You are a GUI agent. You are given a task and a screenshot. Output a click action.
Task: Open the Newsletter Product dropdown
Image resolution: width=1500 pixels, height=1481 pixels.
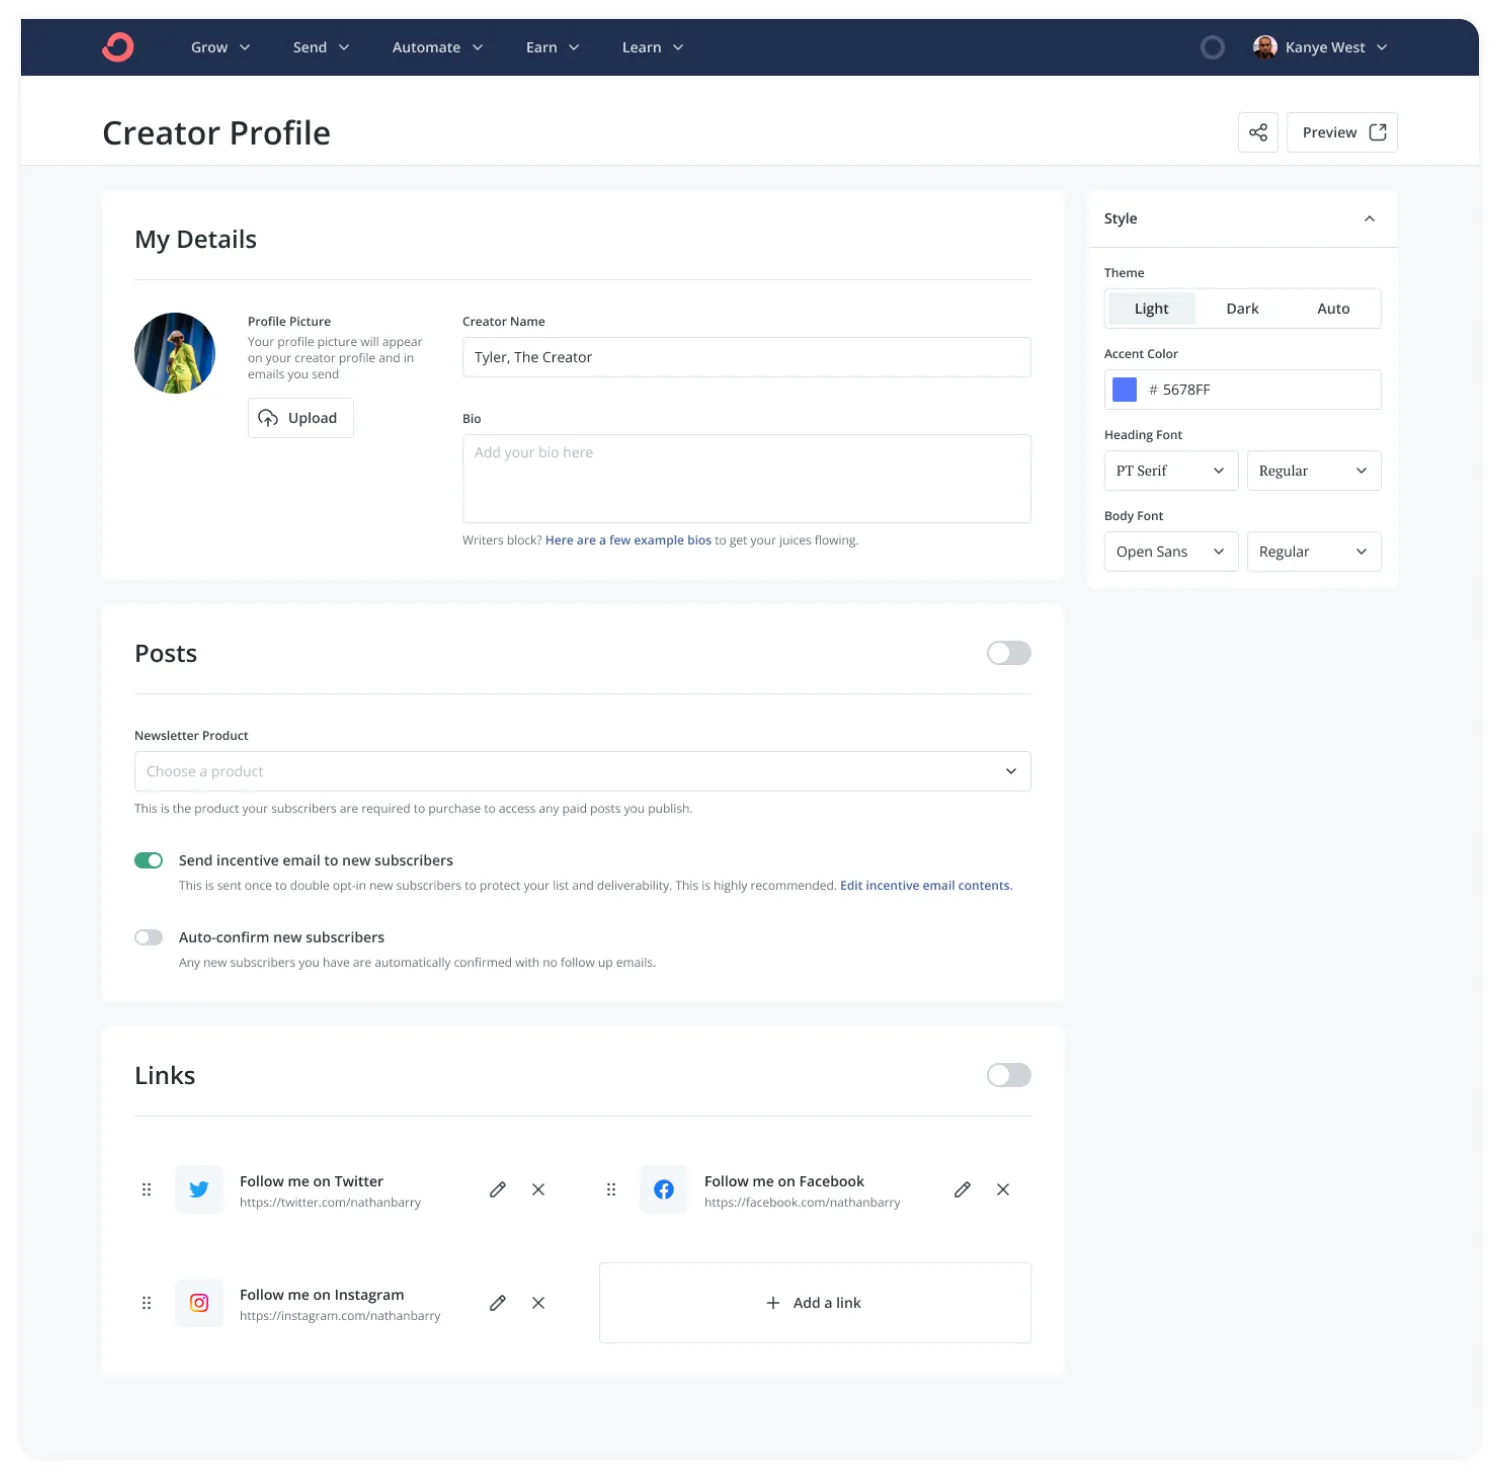(x=582, y=771)
